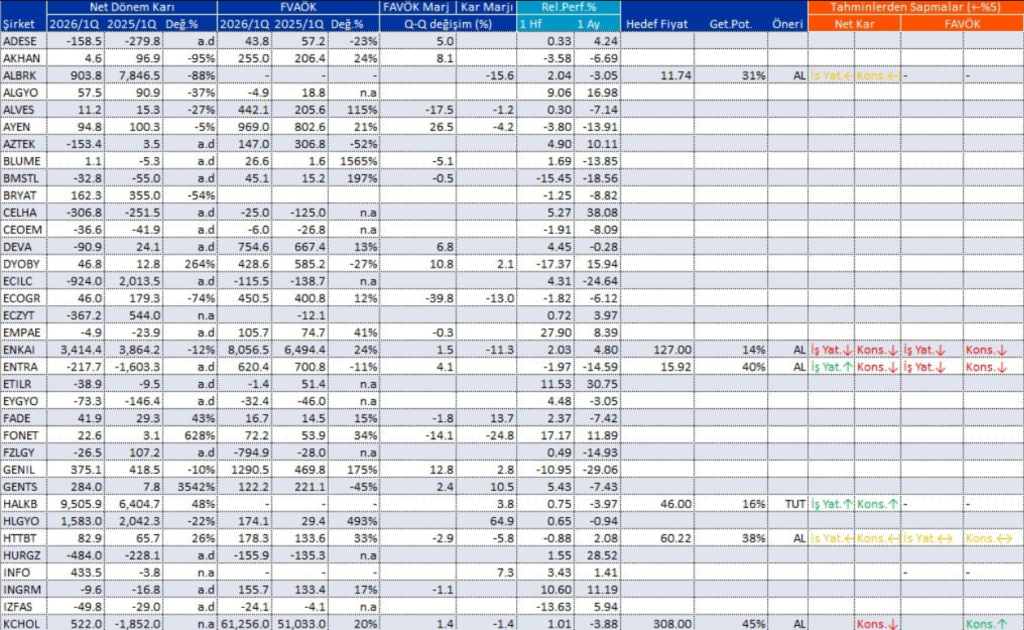
Task: Click DYOBY net profit change 264%
Action: point(199,264)
